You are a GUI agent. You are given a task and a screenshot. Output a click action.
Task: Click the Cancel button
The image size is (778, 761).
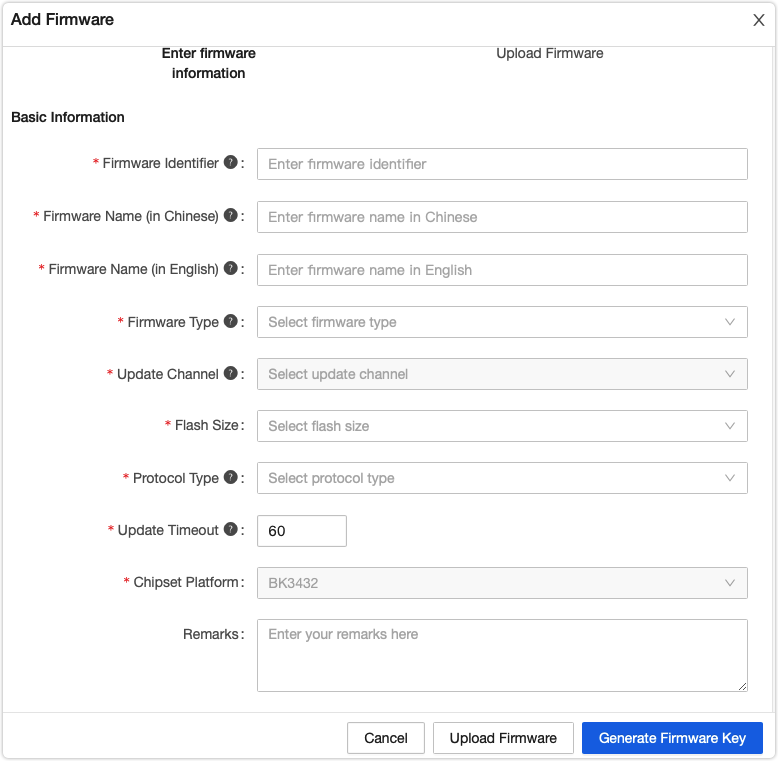click(386, 738)
